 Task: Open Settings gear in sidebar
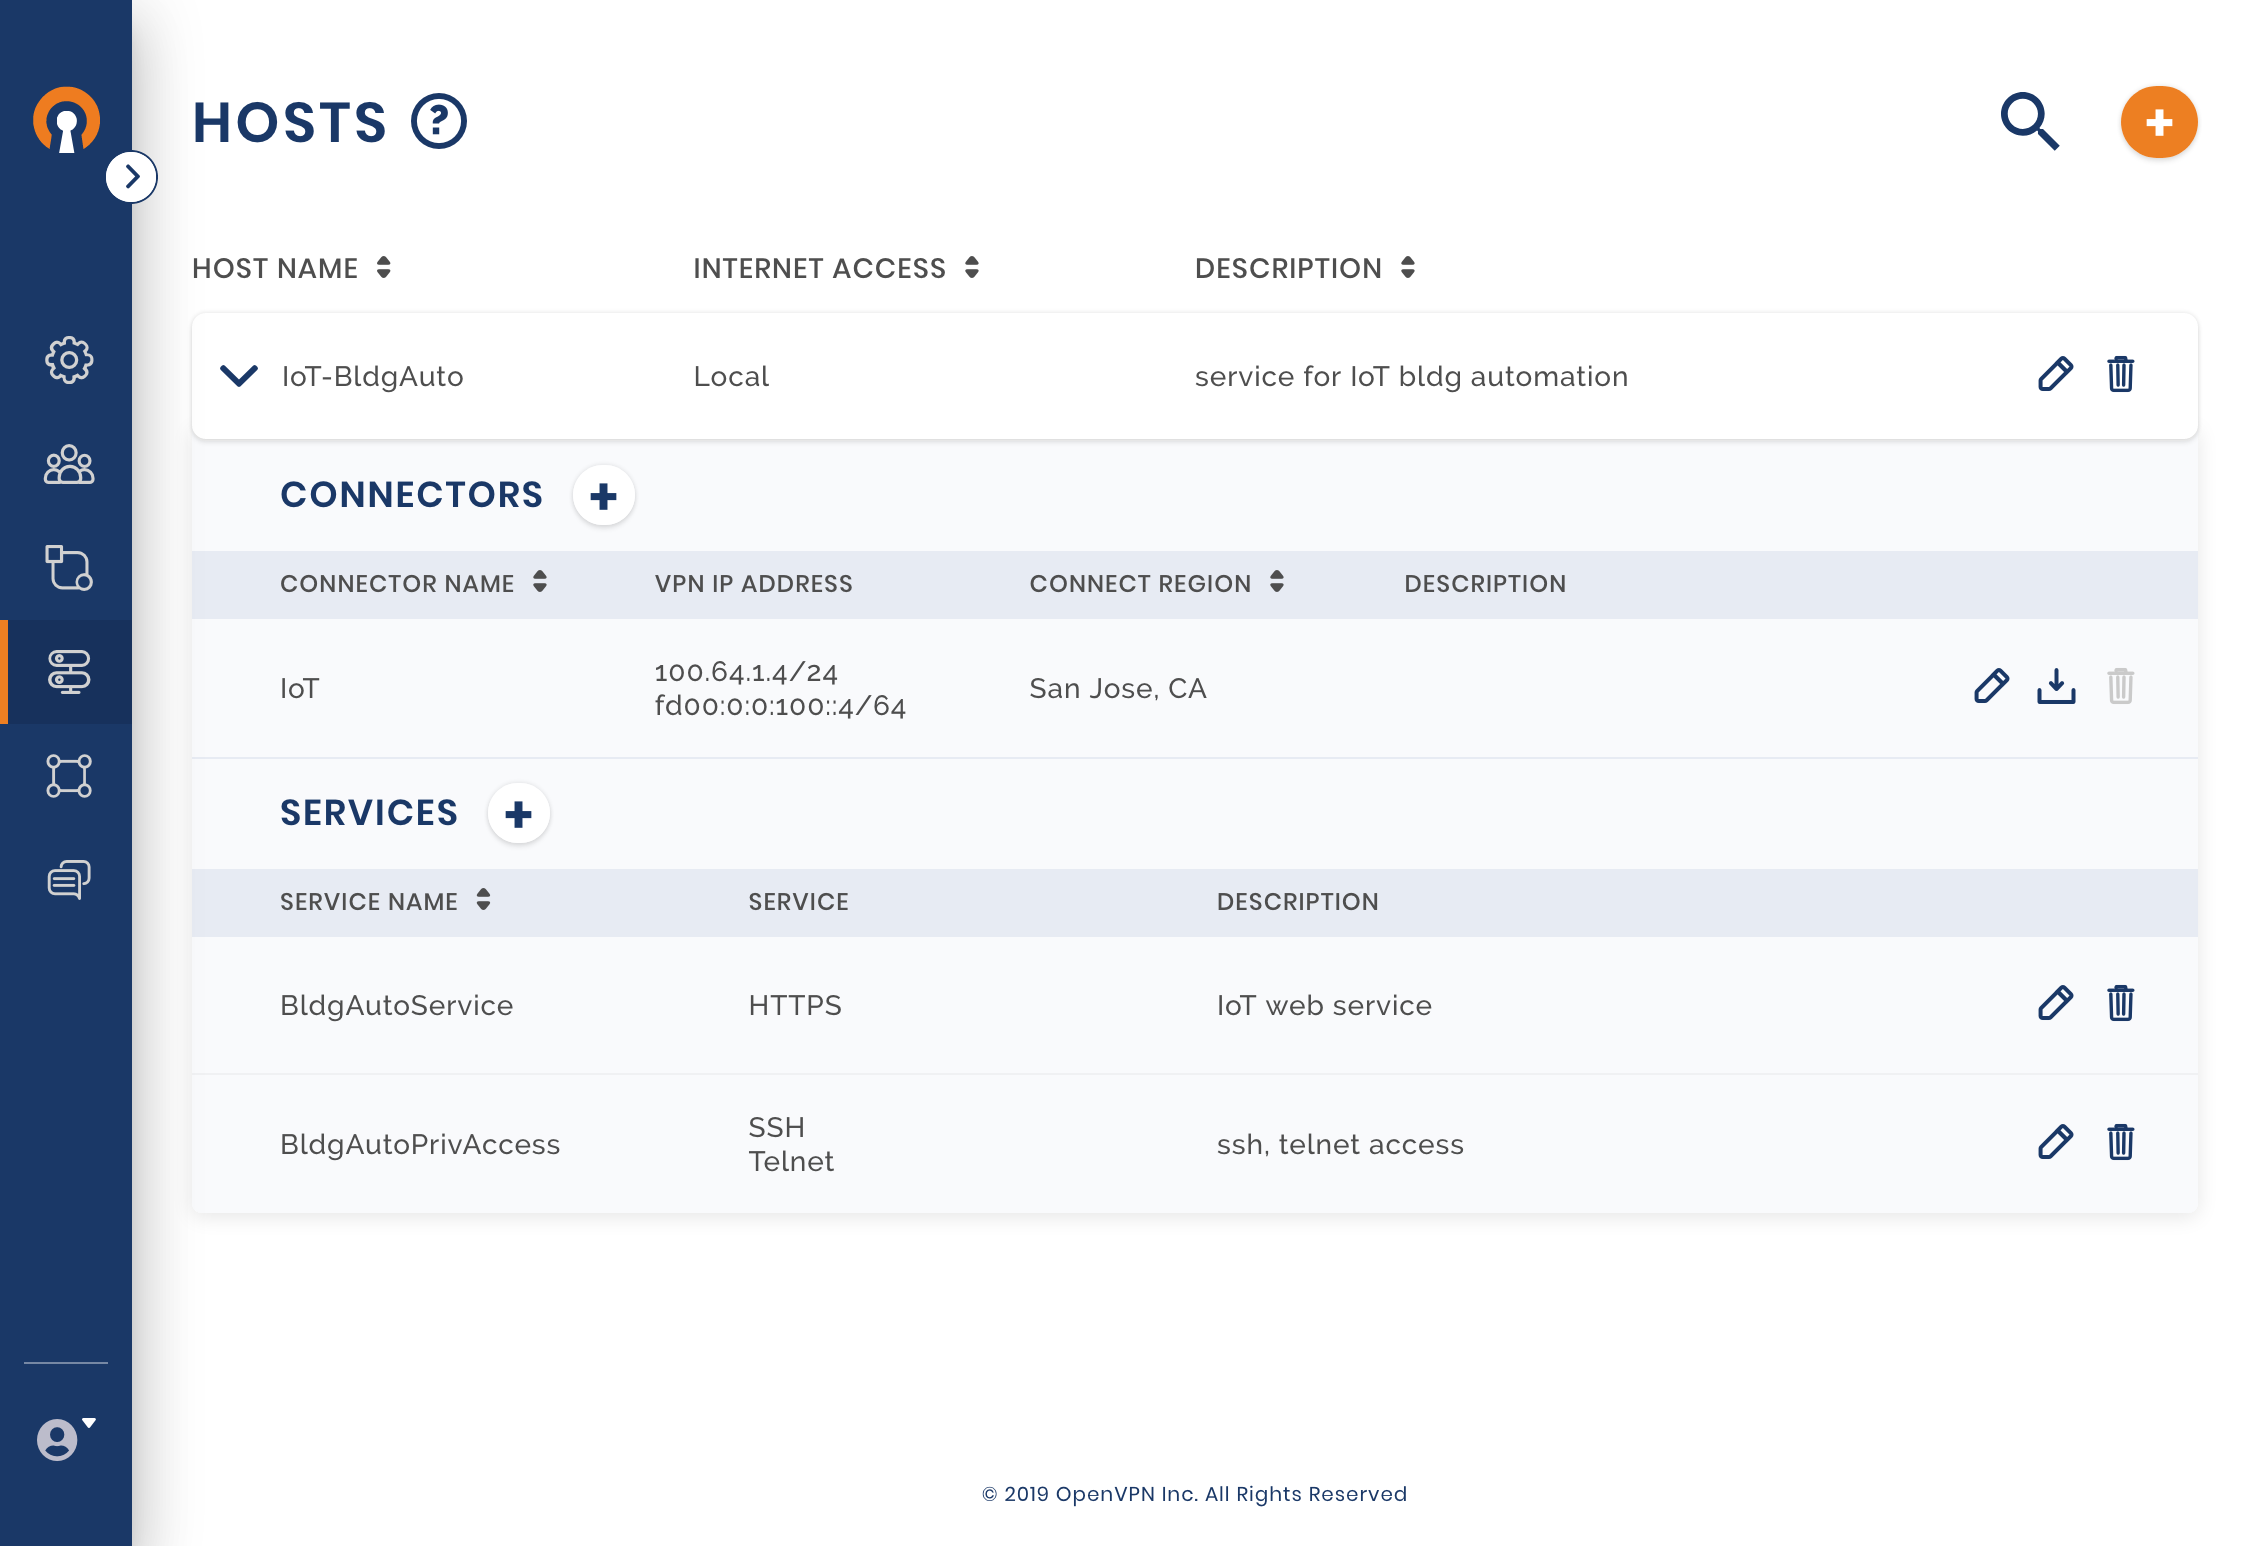tap(68, 360)
